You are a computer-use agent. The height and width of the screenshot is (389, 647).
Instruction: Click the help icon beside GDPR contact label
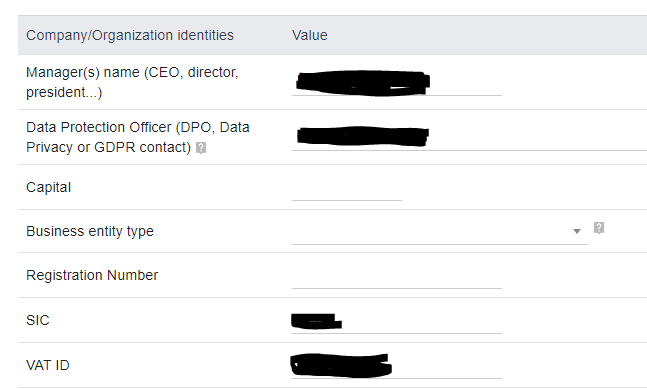(201, 148)
